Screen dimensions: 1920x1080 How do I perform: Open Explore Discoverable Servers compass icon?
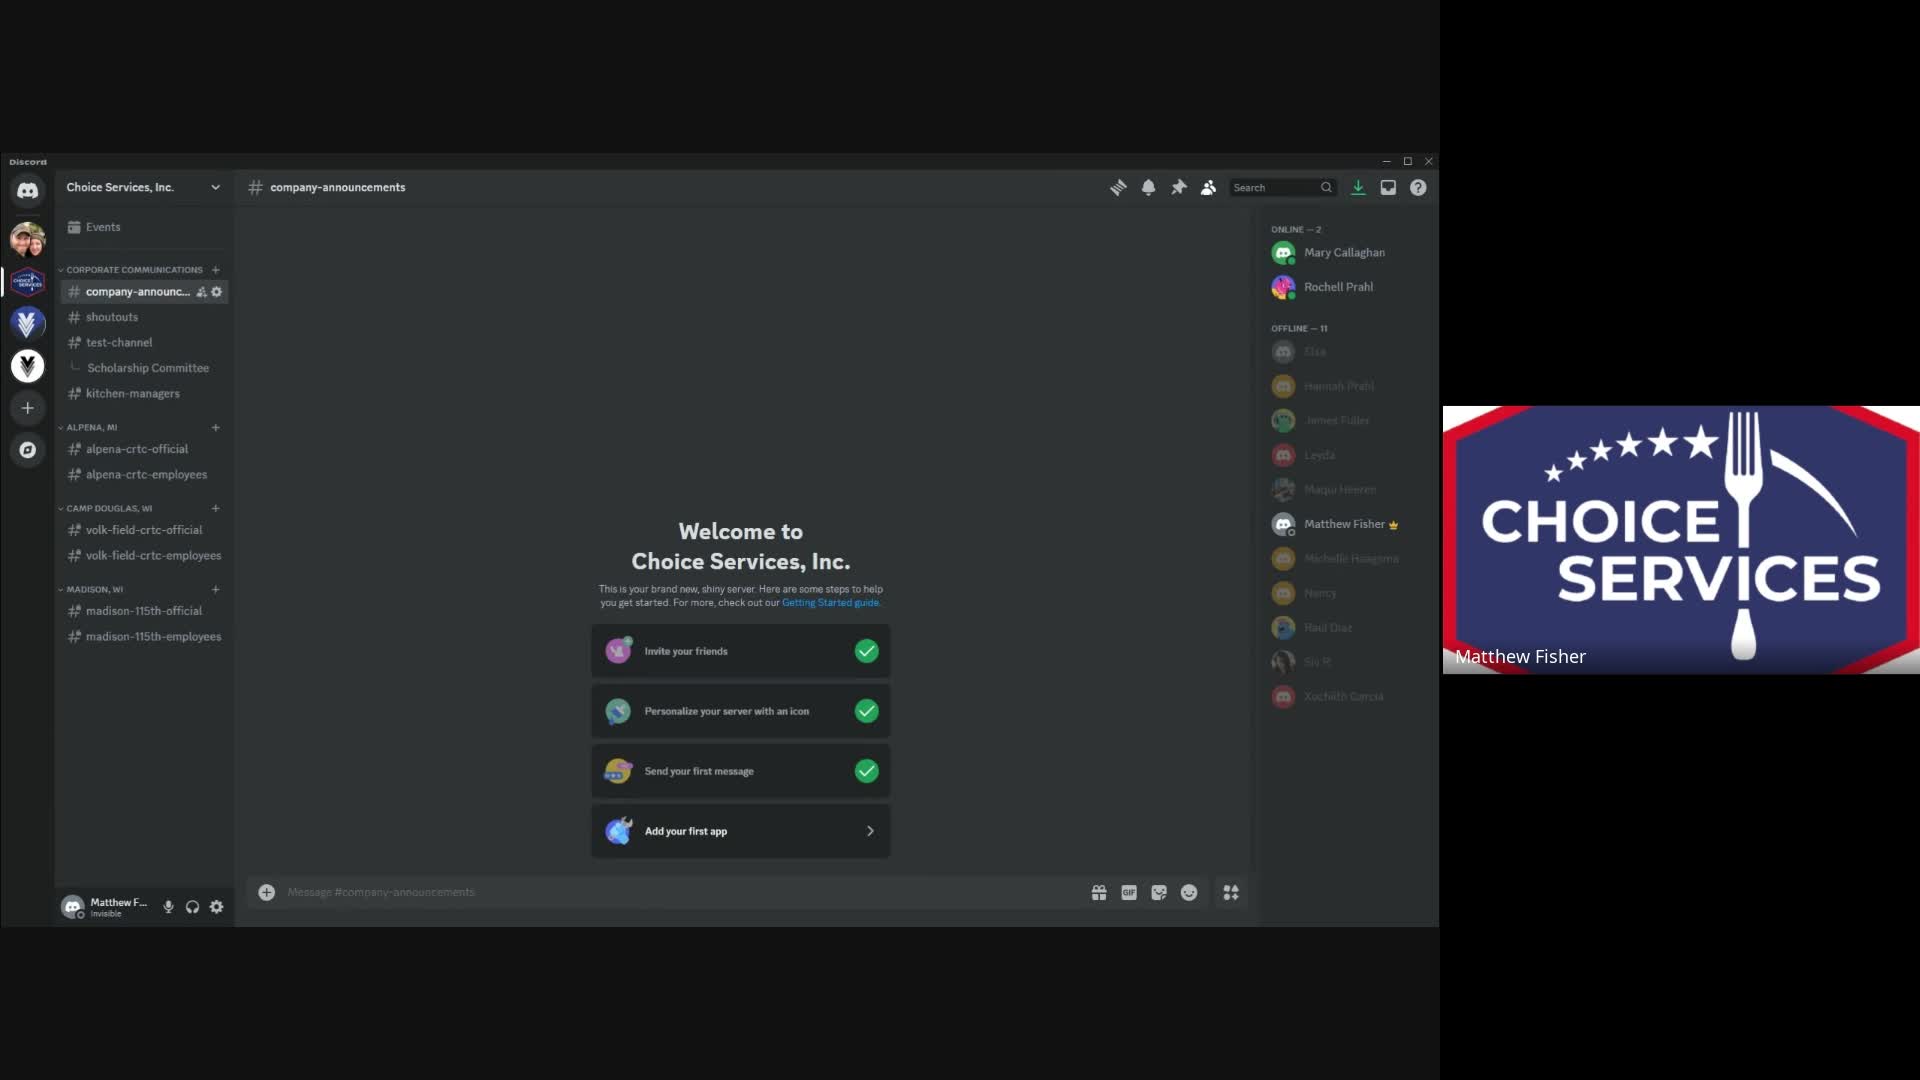click(x=28, y=450)
